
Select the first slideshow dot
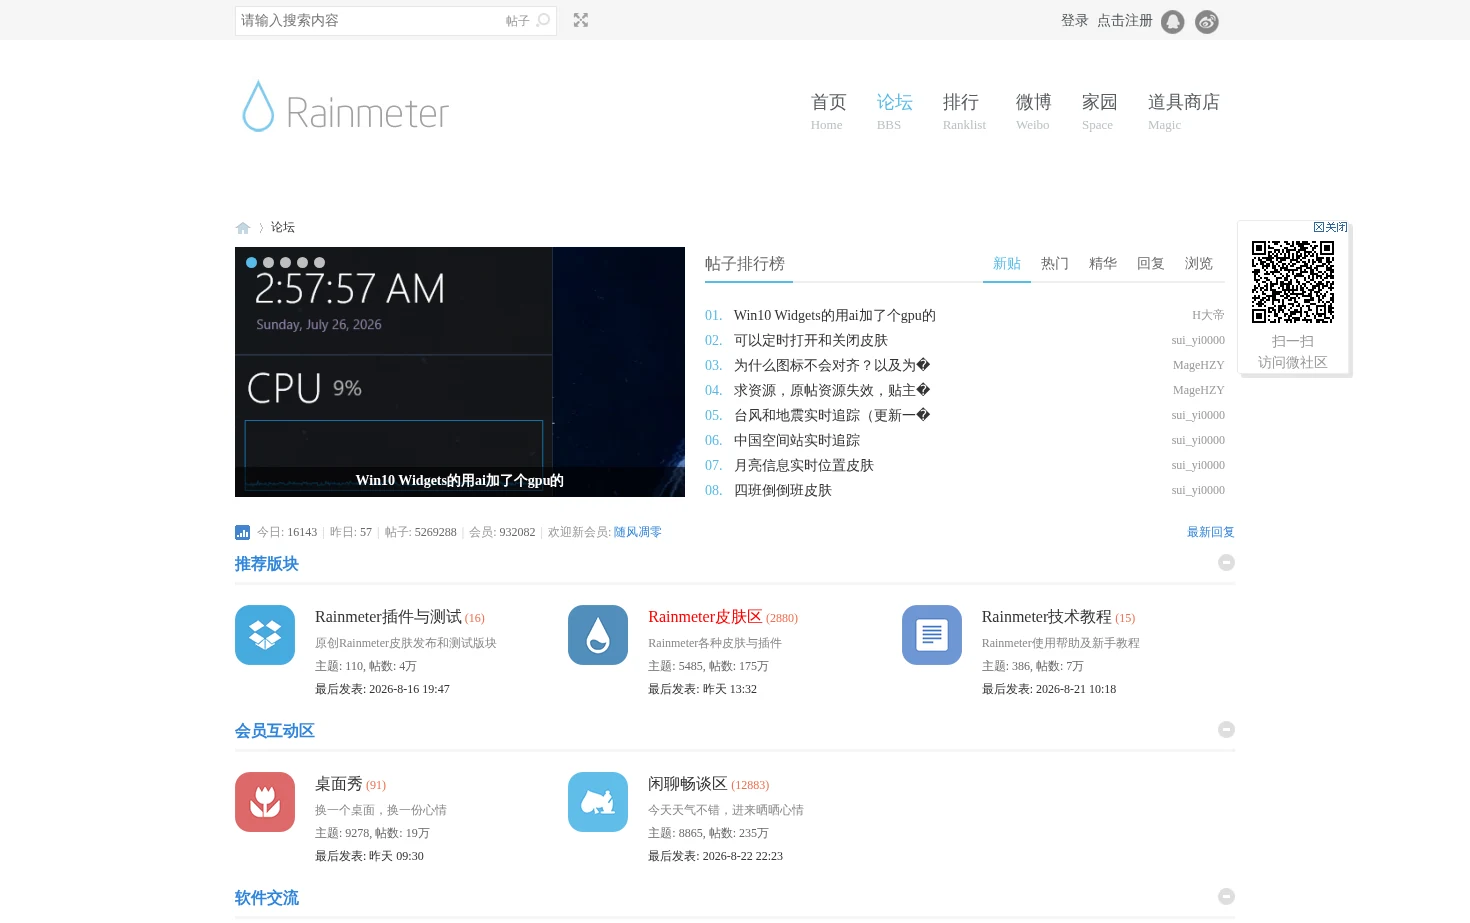point(252,263)
